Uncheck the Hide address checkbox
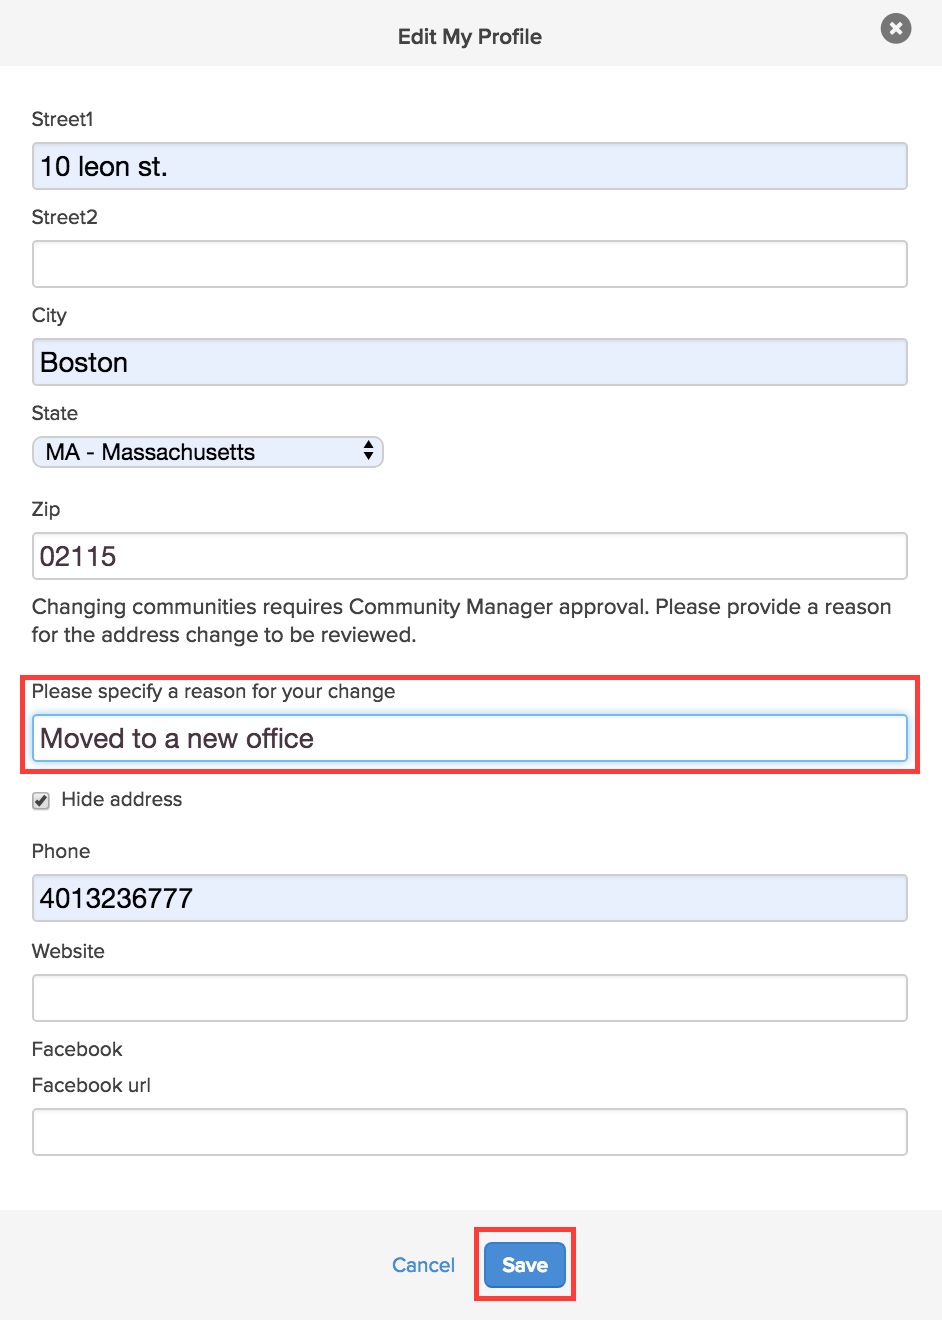The width and height of the screenshot is (942, 1320). 41,800
